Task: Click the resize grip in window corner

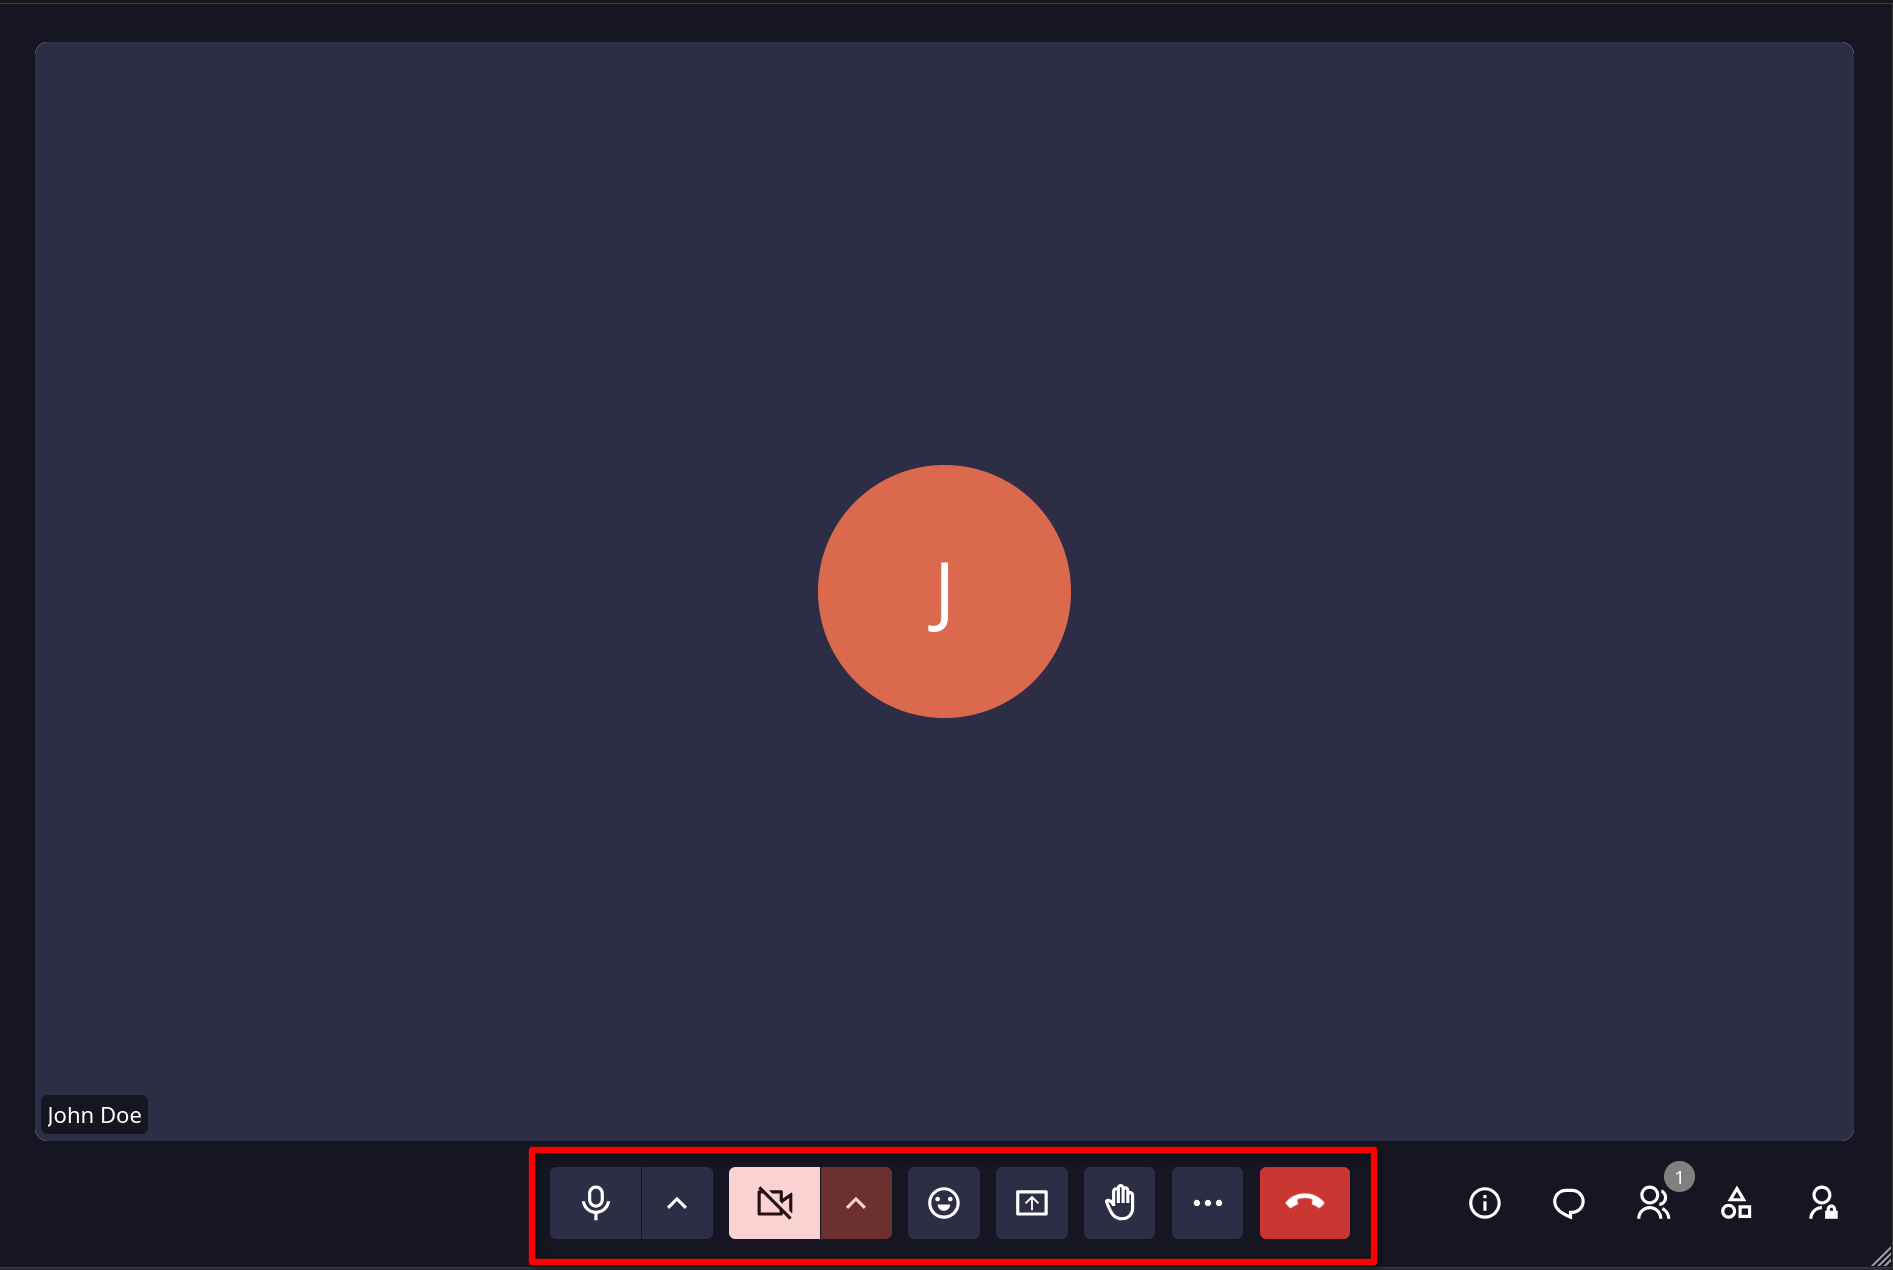Action: (1882, 1258)
